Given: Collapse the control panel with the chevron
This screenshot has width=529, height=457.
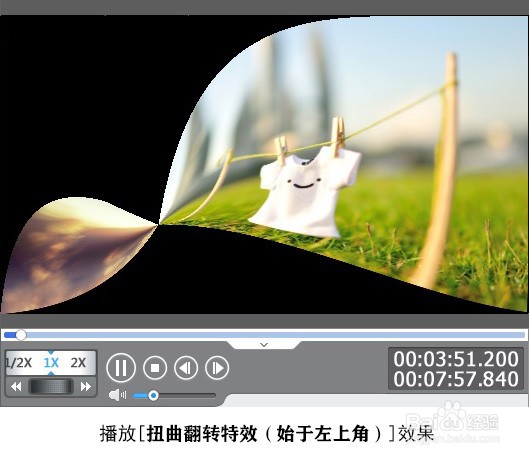Looking at the screenshot, I should 264,345.
